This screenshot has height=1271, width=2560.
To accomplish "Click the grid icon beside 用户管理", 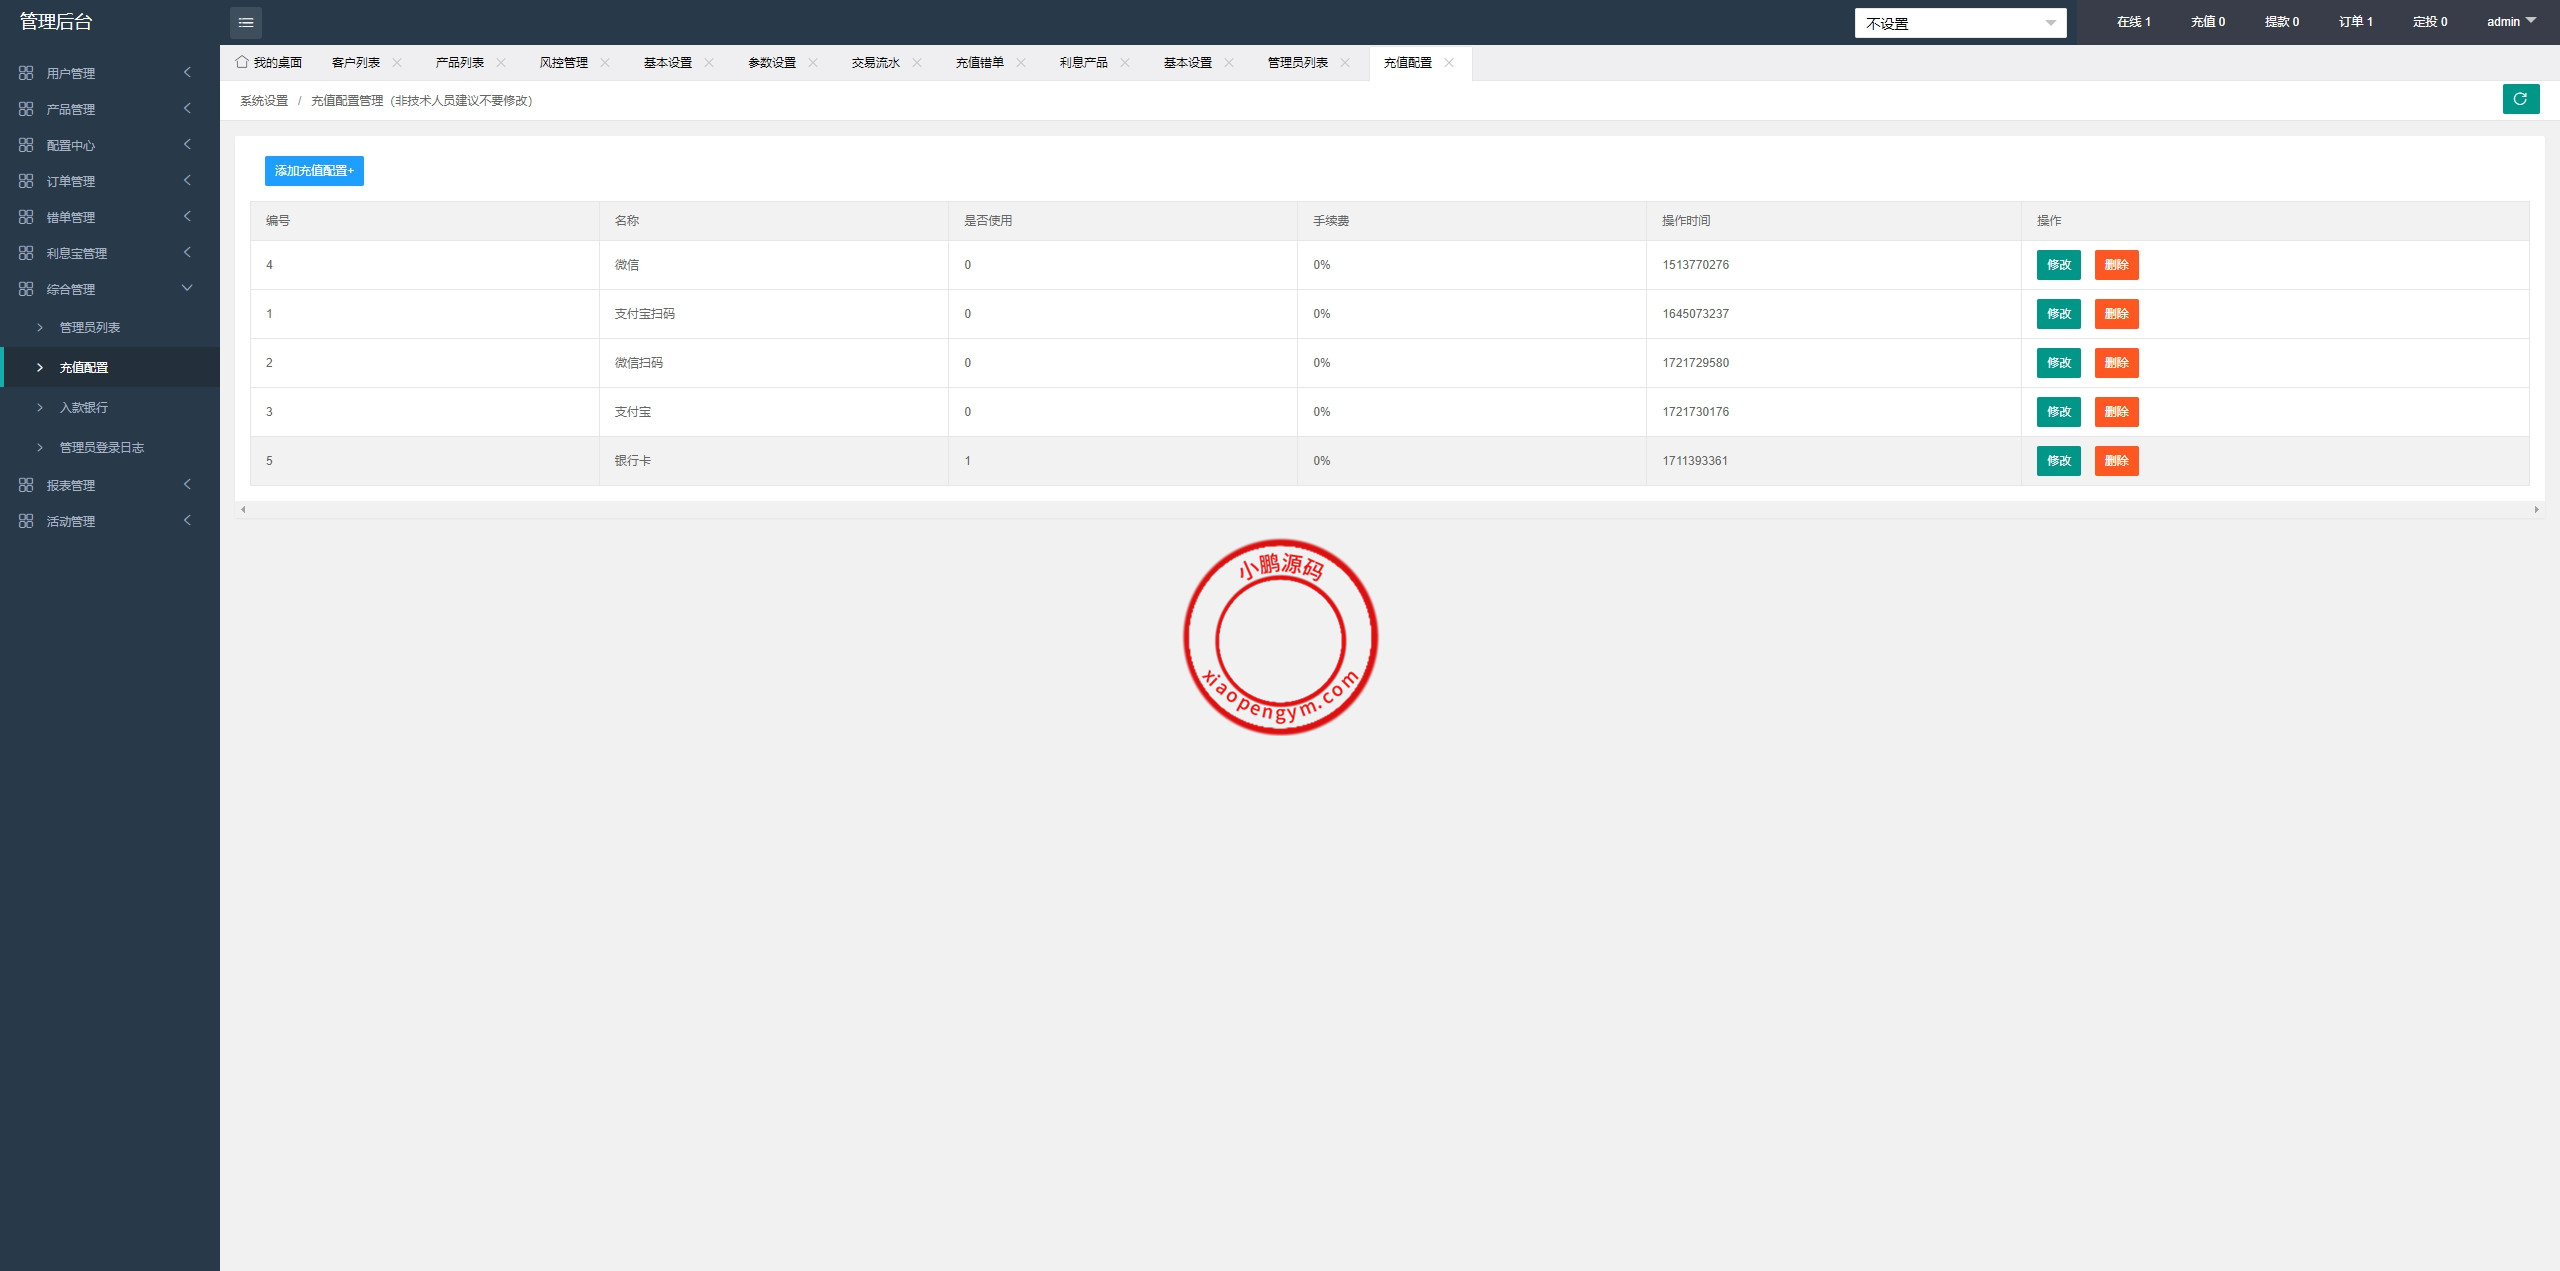I will click(x=26, y=73).
